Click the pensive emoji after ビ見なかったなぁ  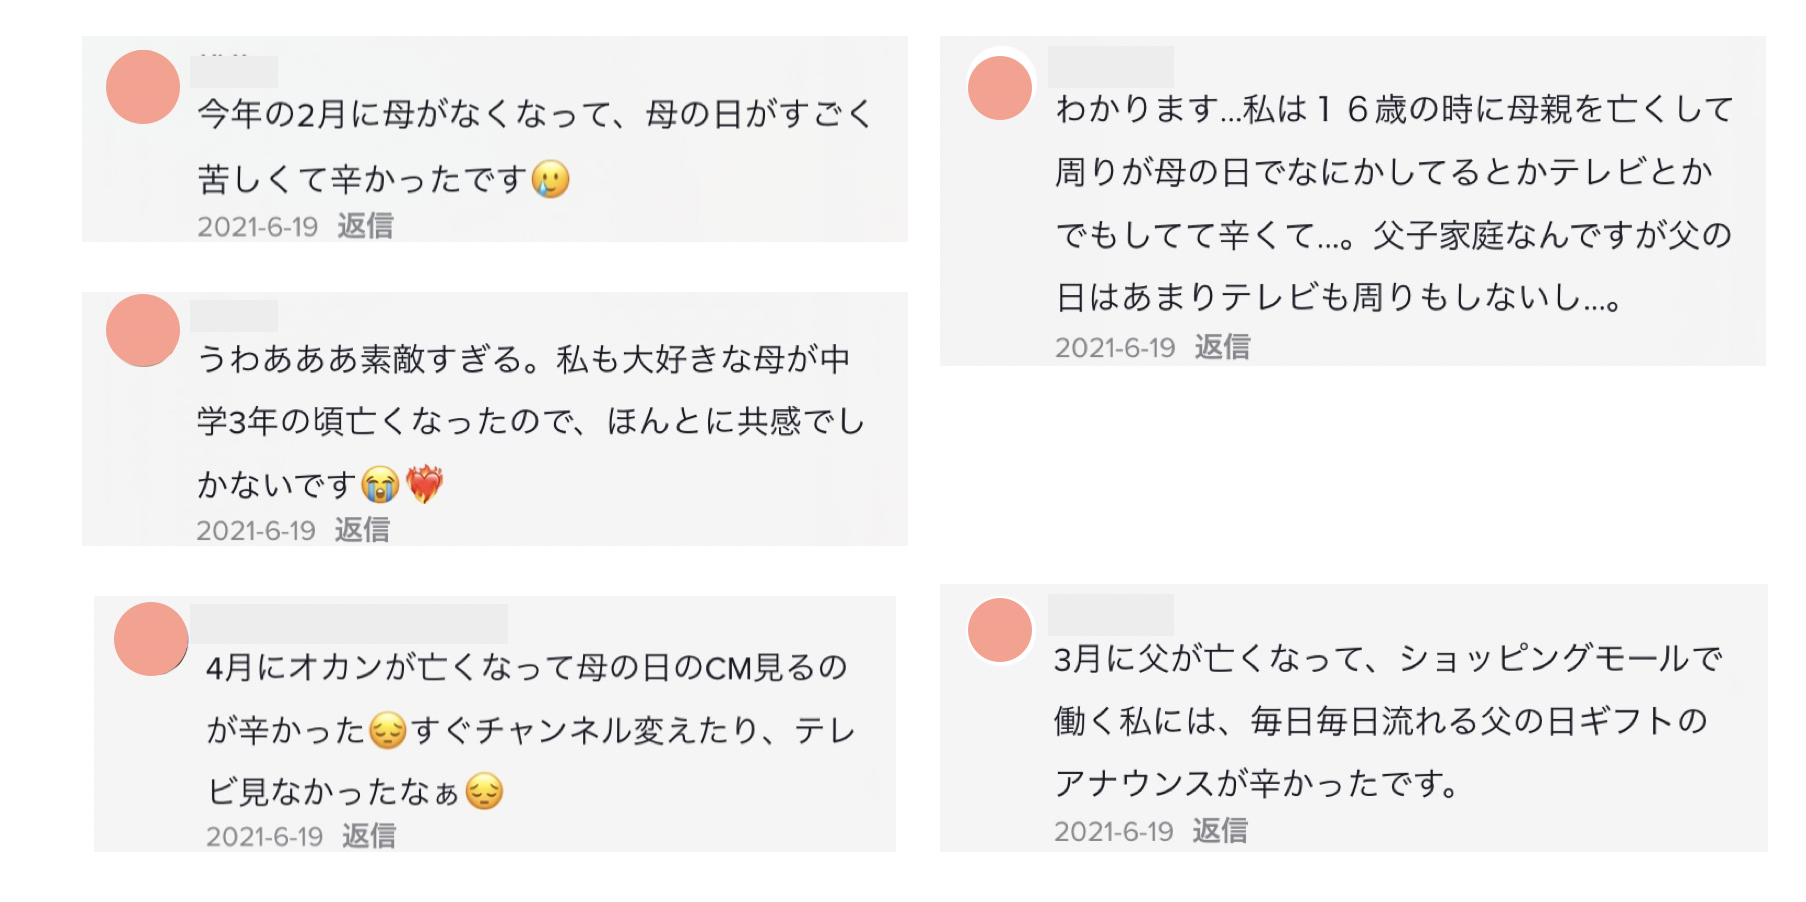(x=485, y=792)
